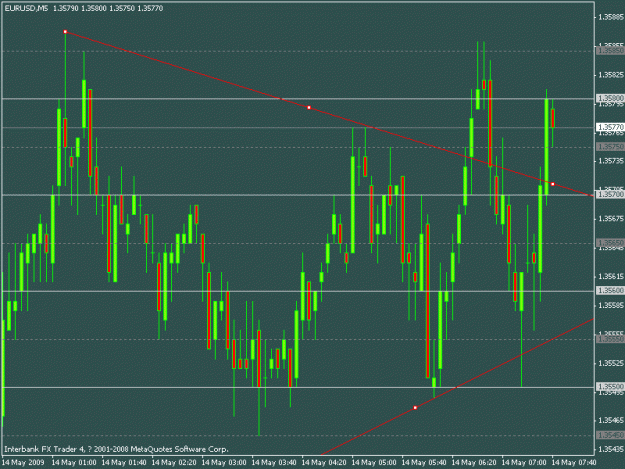Click the 1.35600 horizontal line price label
The width and height of the screenshot is (625, 469).
610,290
